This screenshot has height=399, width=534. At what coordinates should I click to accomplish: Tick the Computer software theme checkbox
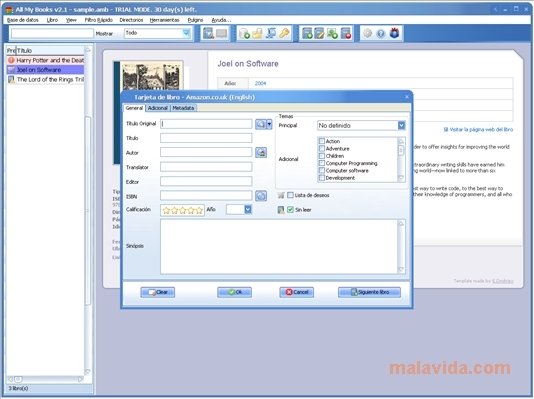321,171
